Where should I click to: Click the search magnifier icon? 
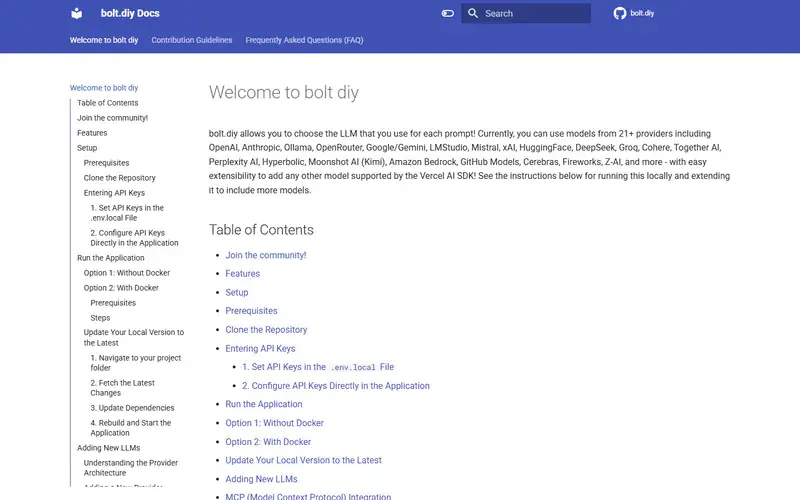[x=473, y=13]
